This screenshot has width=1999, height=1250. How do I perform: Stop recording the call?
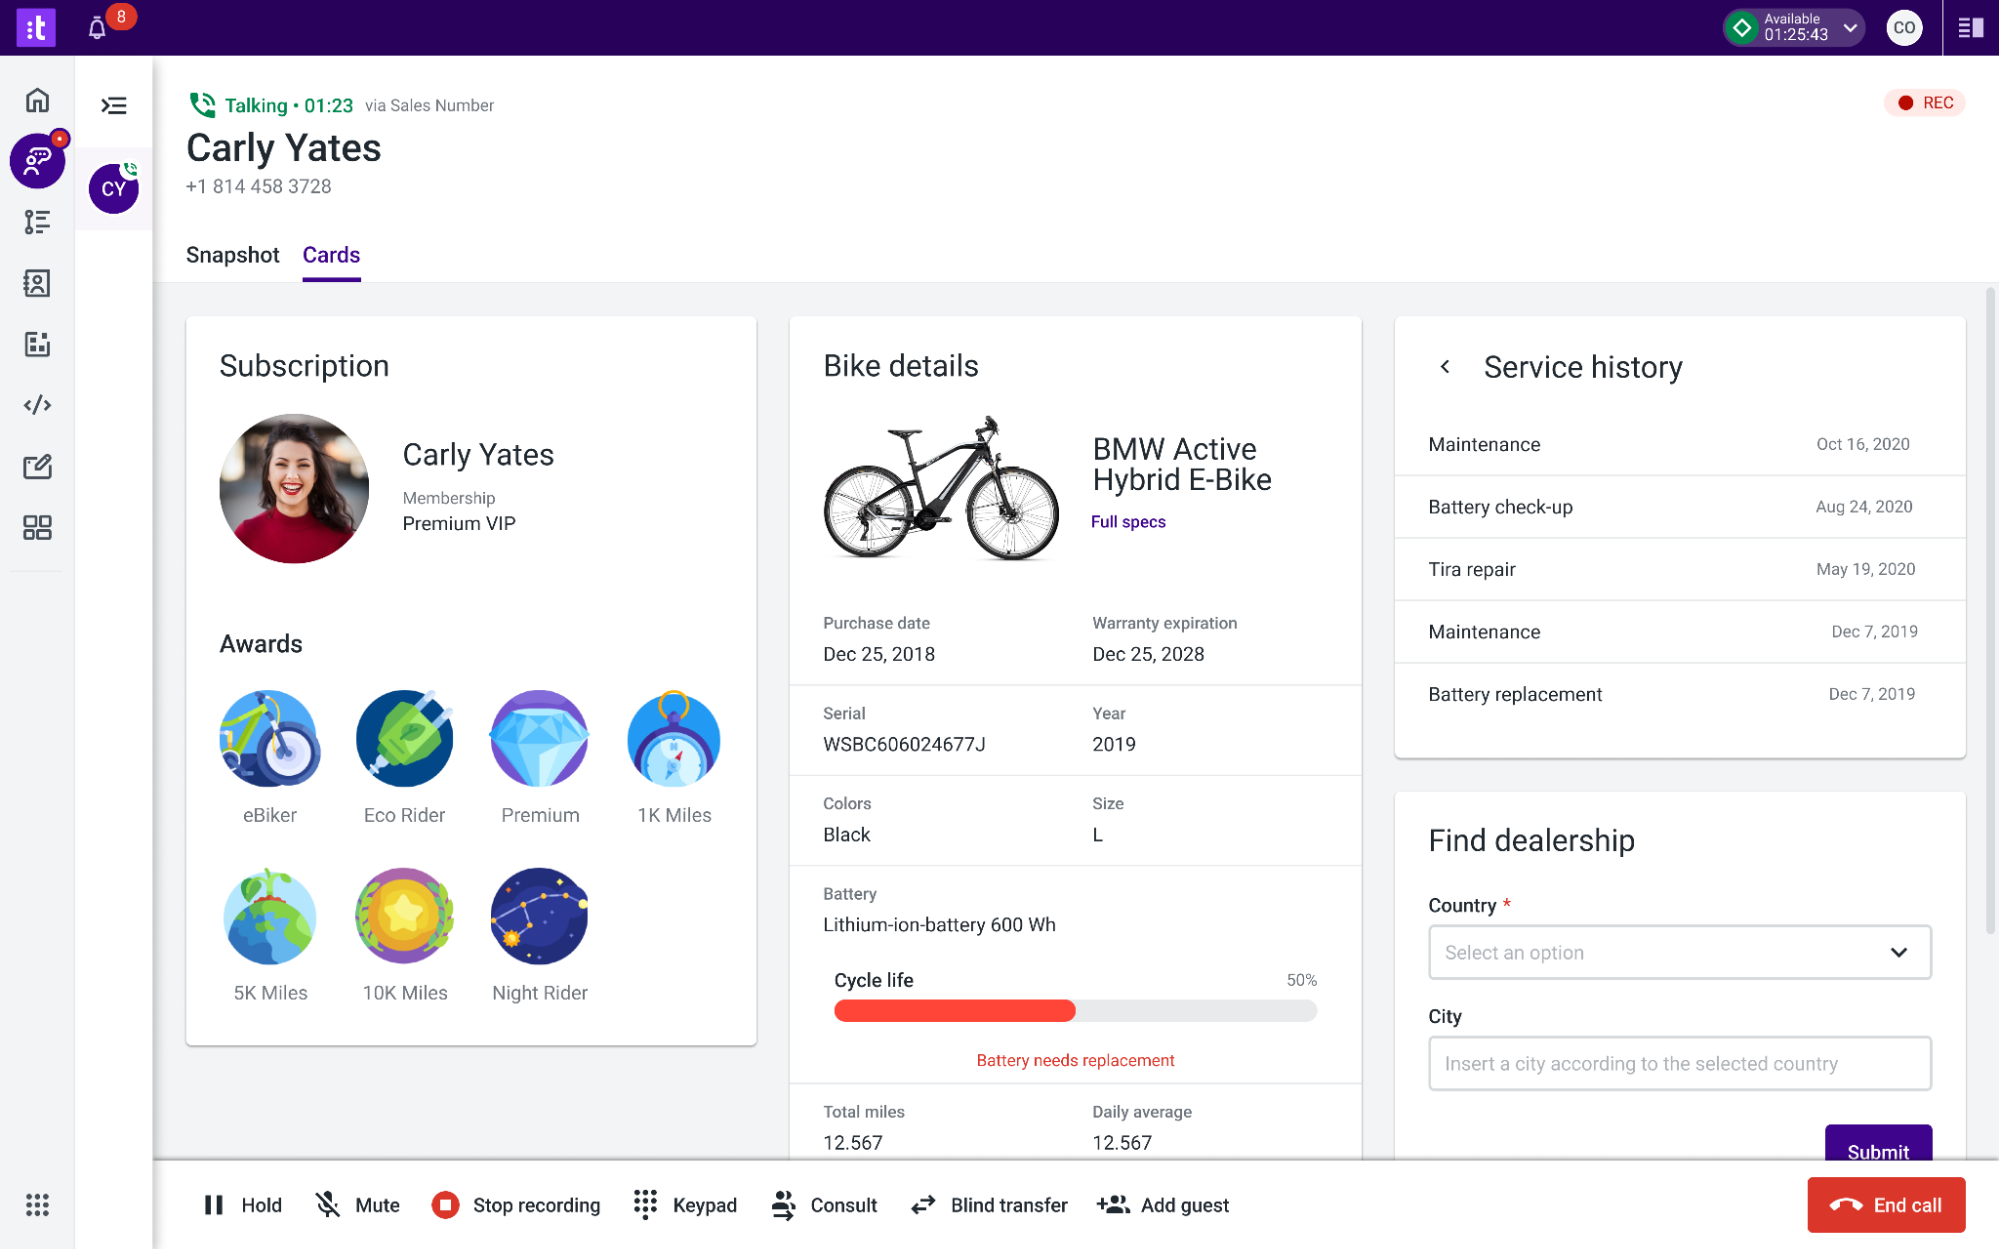click(x=516, y=1205)
